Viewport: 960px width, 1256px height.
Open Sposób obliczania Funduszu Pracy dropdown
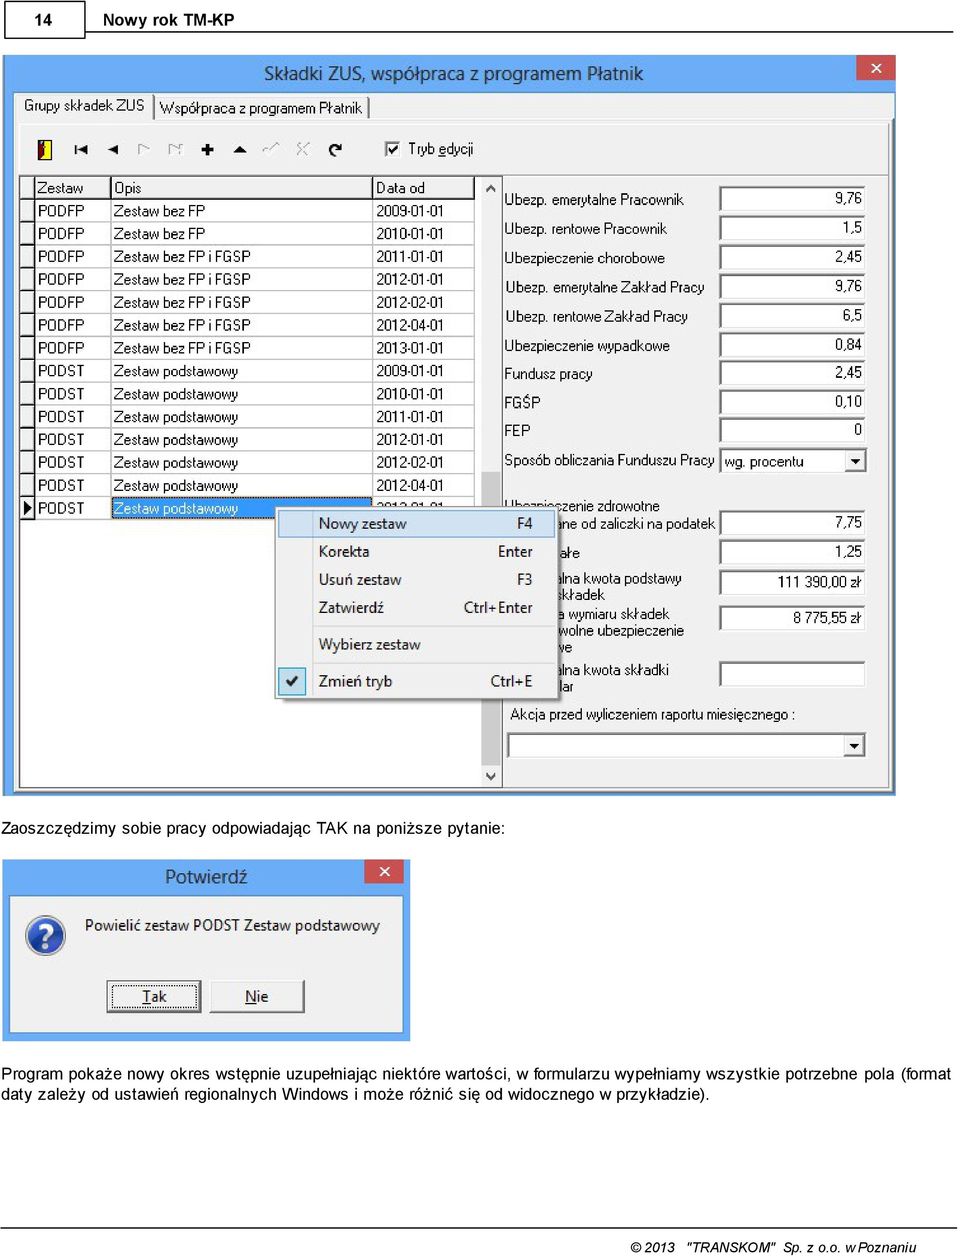(x=855, y=461)
